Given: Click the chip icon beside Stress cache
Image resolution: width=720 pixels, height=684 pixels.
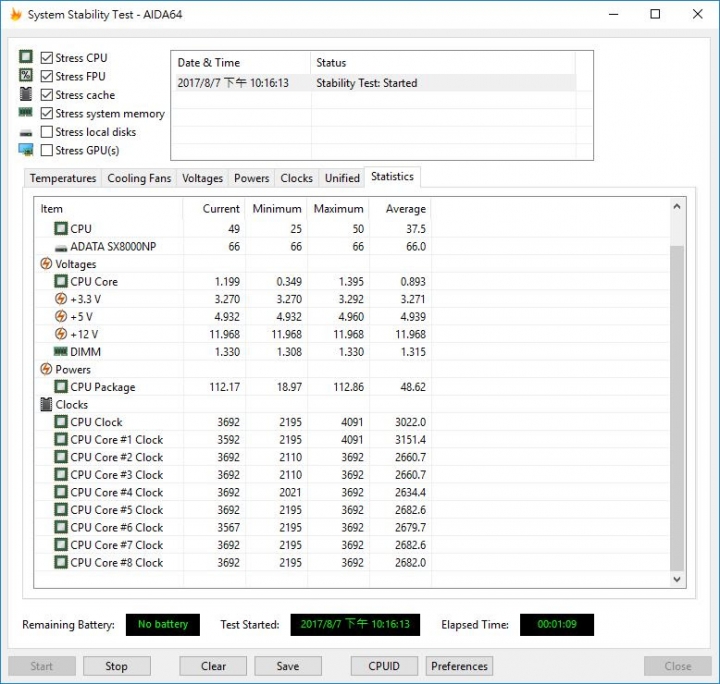Looking at the screenshot, I should (x=26, y=94).
